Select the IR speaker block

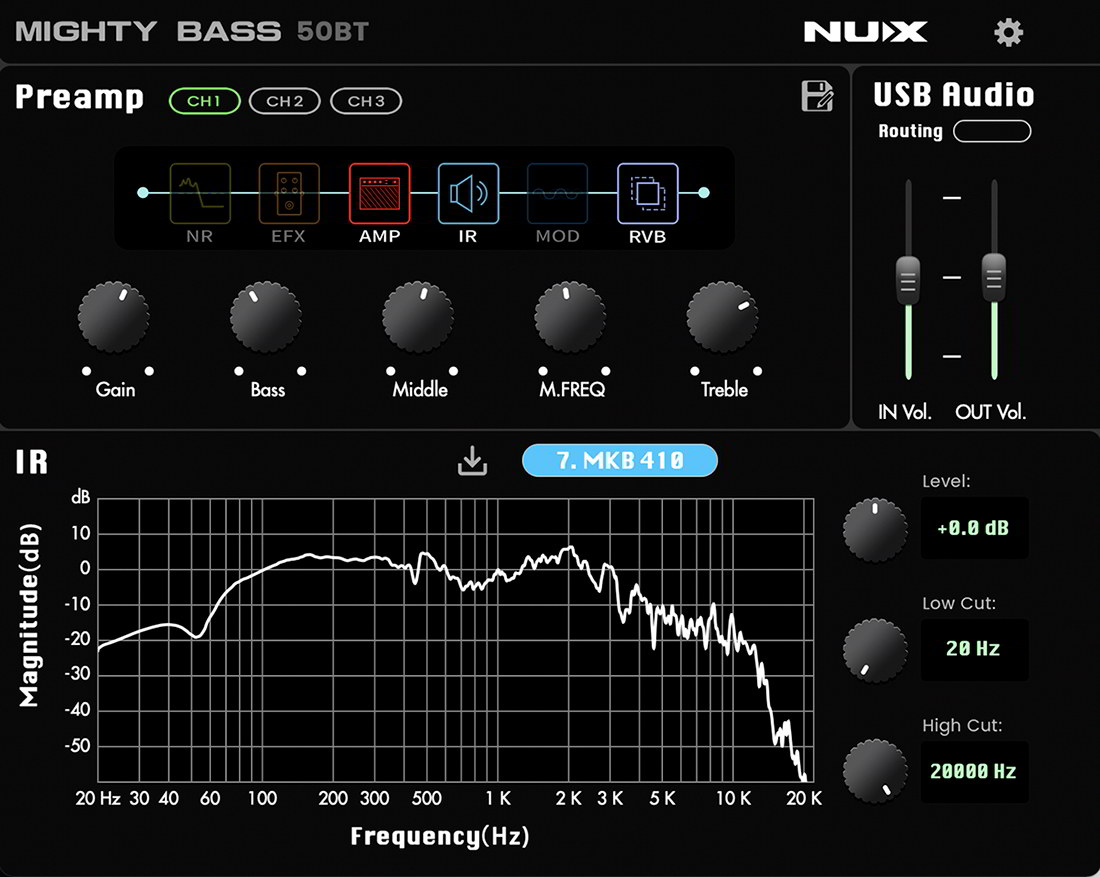(x=468, y=194)
